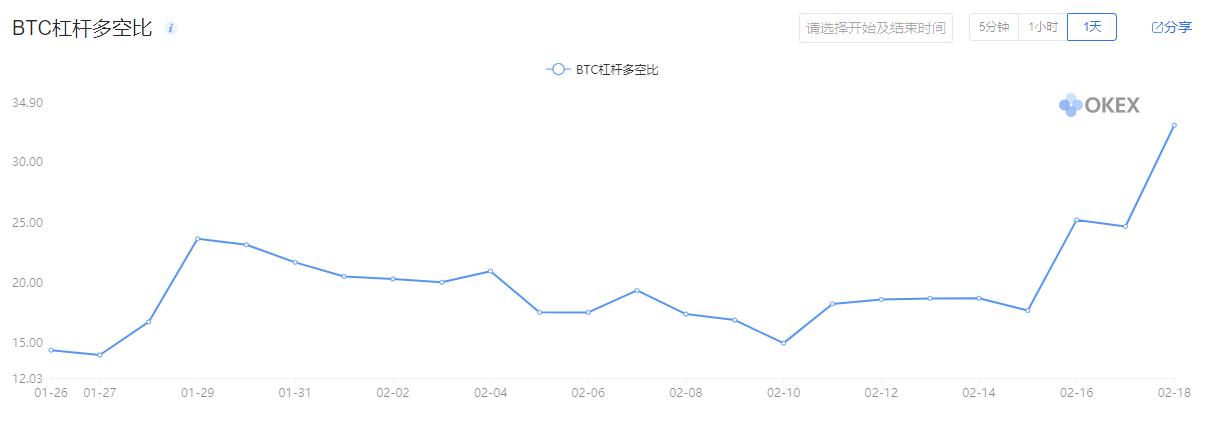Click the 02-18 peak data point
This screenshot has width=1220, height=433.
click(1174, 125)
